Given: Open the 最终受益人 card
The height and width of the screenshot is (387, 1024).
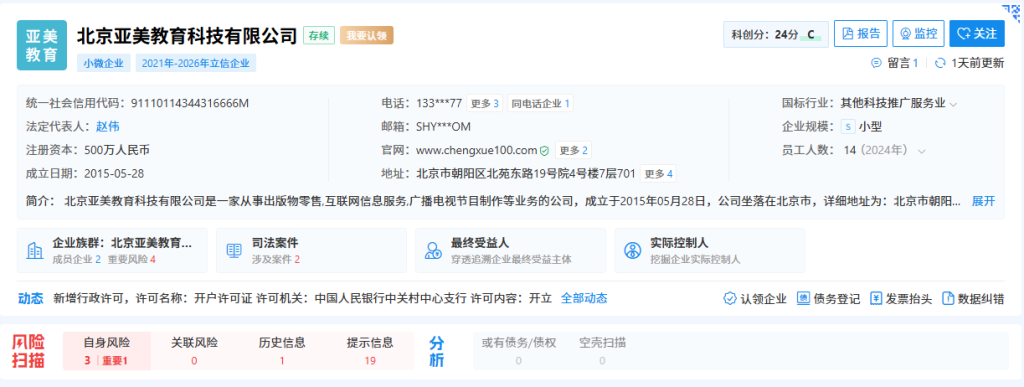Looking at the screenshot, I should click(x=510, y=250).
